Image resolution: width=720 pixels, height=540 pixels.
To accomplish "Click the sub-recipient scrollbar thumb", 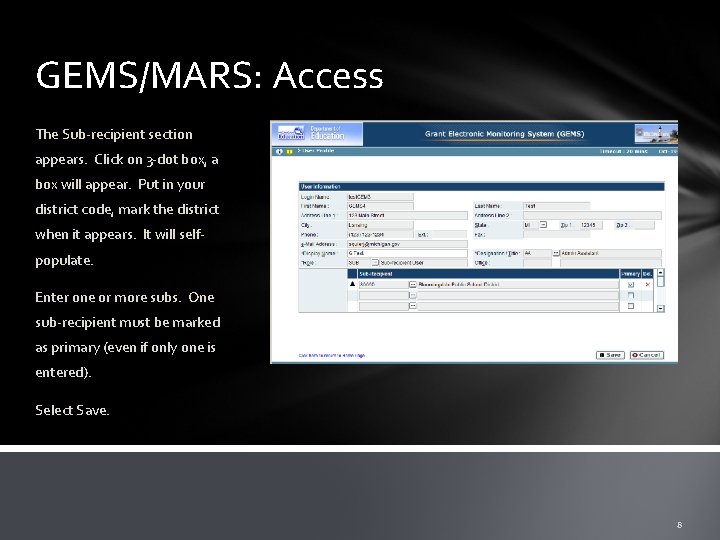I will click(x=661, y=282).
